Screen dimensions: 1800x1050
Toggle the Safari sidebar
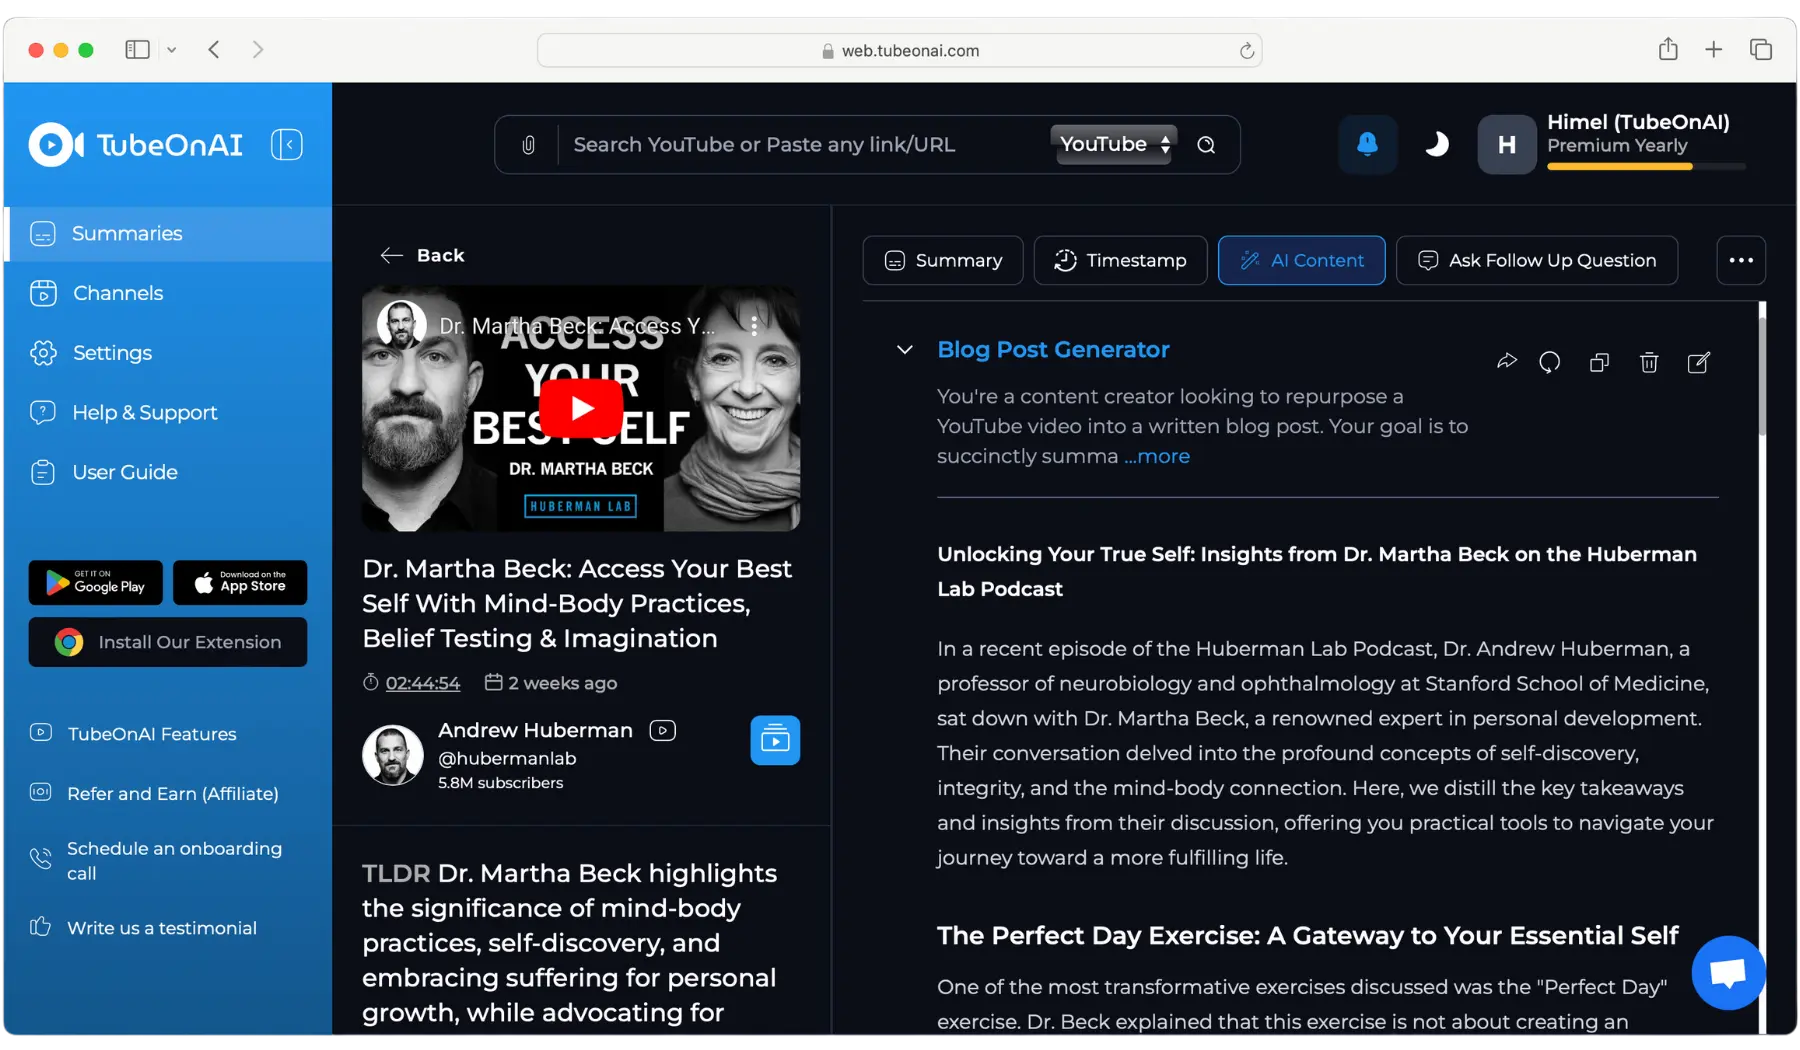(137, 50)
